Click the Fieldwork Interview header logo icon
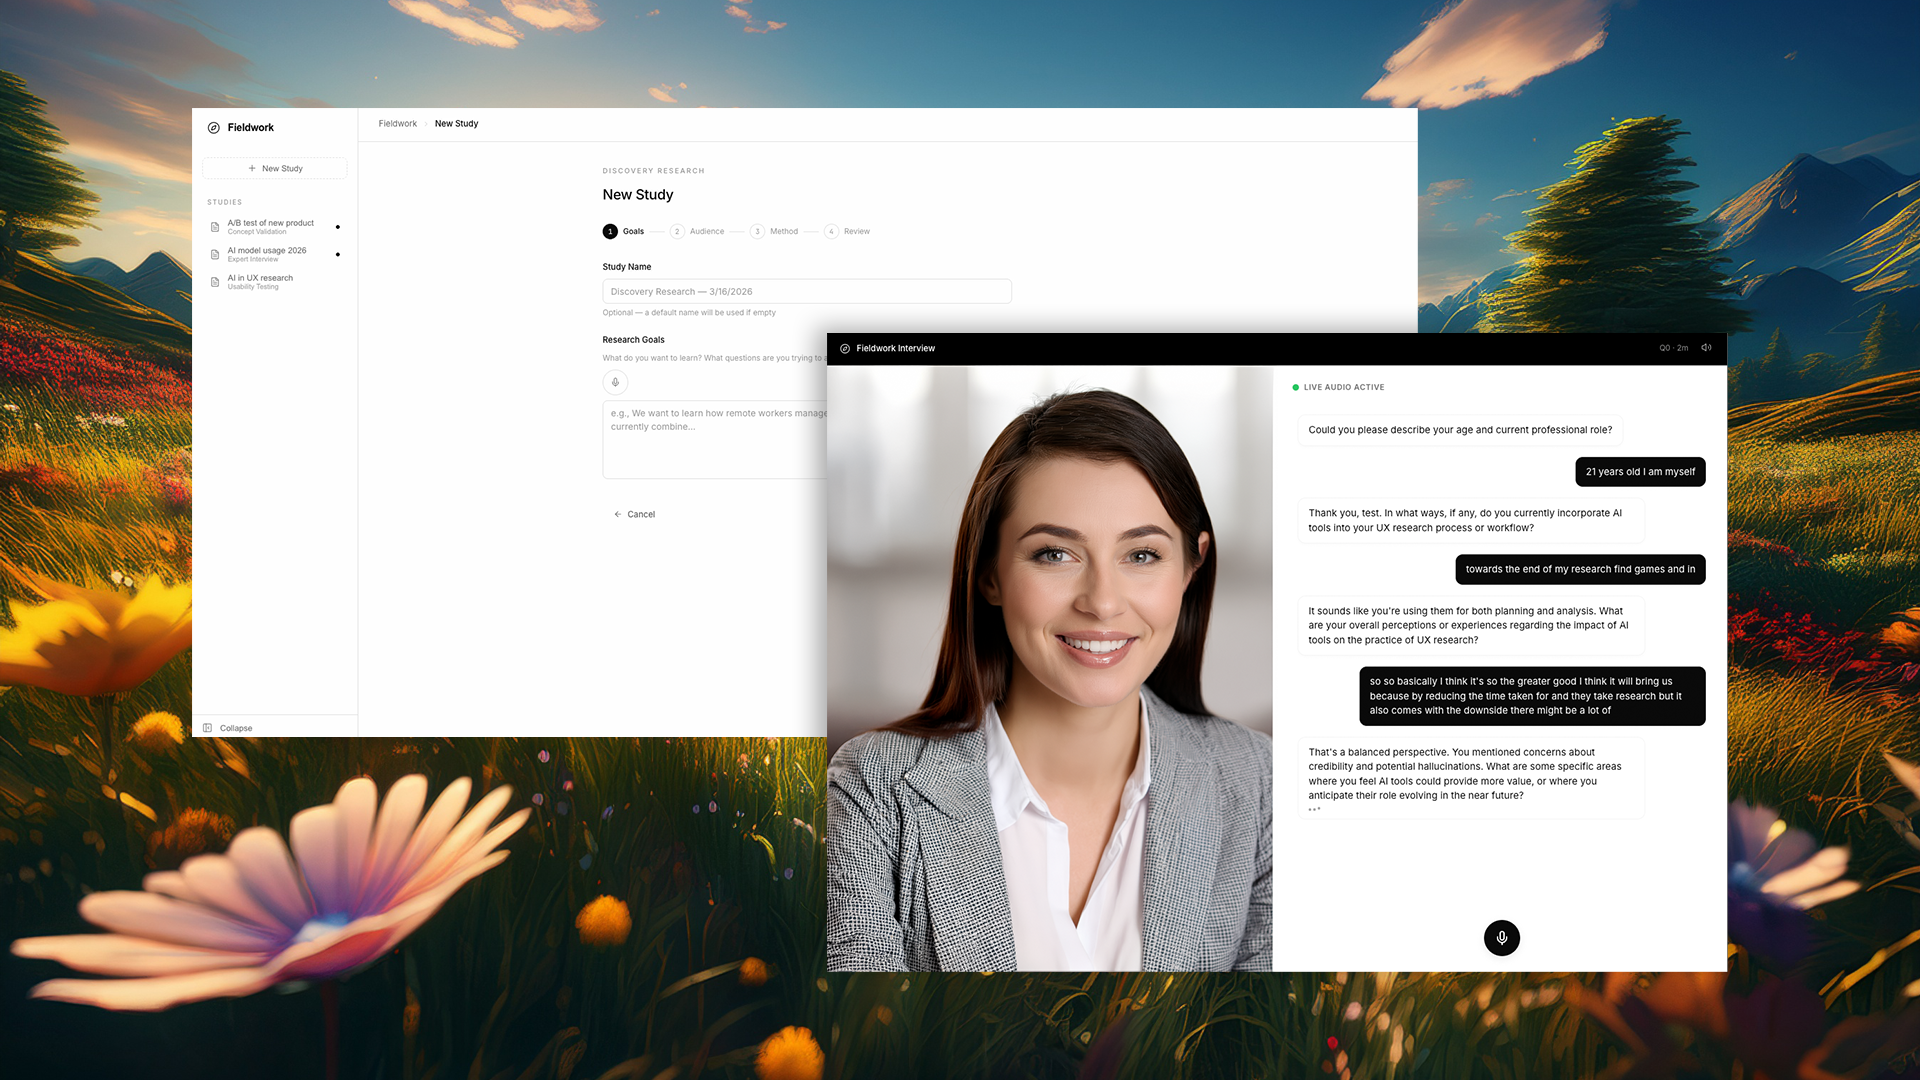The height and width of the screenshot is (1080, 1920). click(845, 349)
